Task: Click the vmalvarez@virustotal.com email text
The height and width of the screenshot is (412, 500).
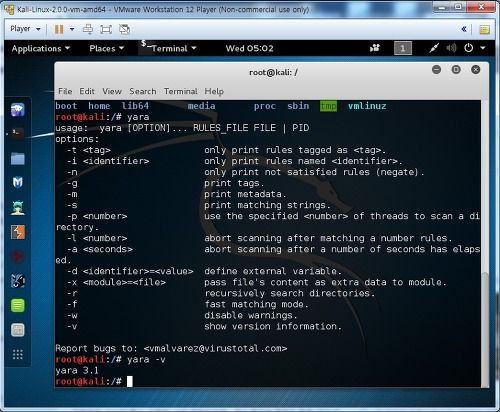Action: click(x=215, y=348)
